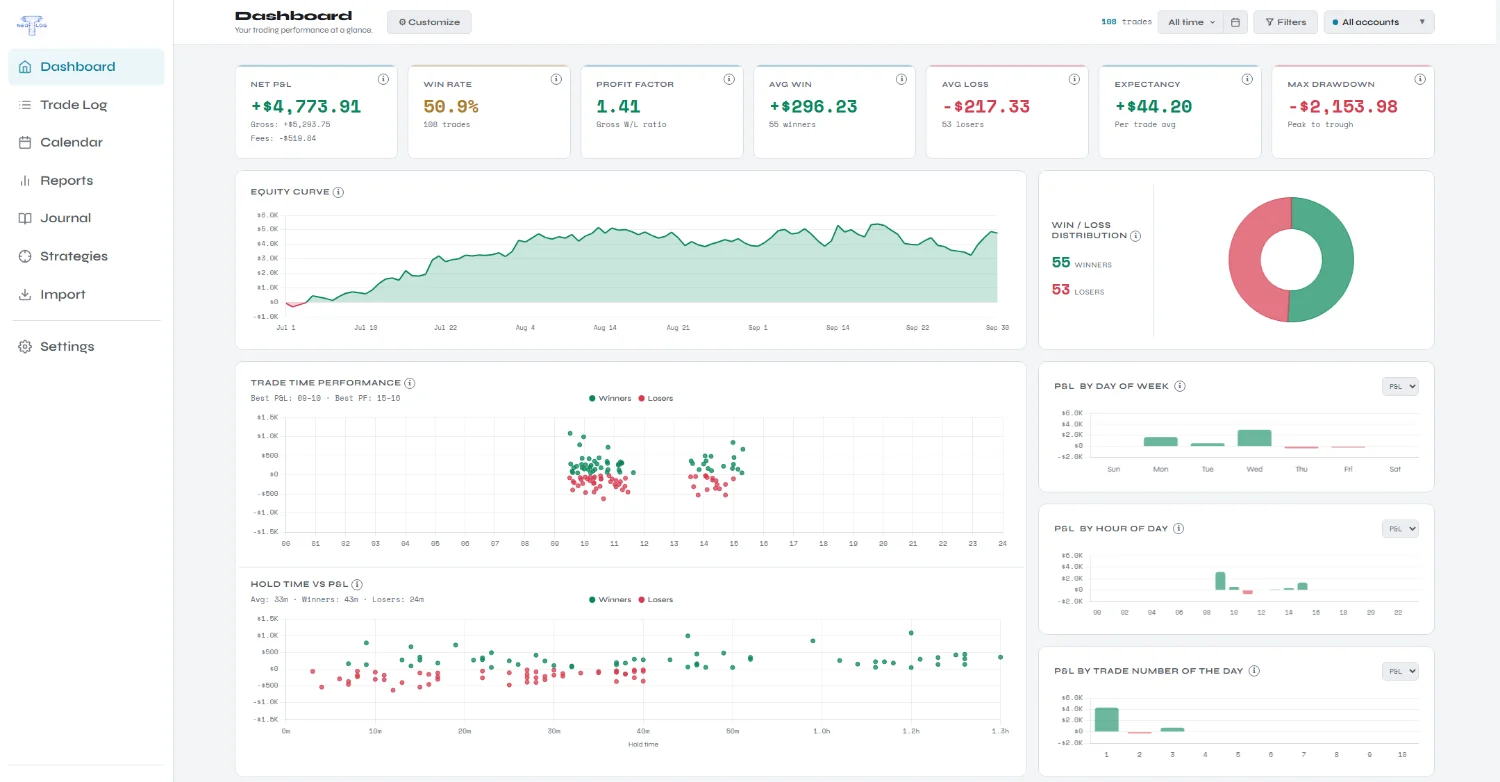
Task: Open P&L by Hour of Day info icon
Action: click(1176, 528)
